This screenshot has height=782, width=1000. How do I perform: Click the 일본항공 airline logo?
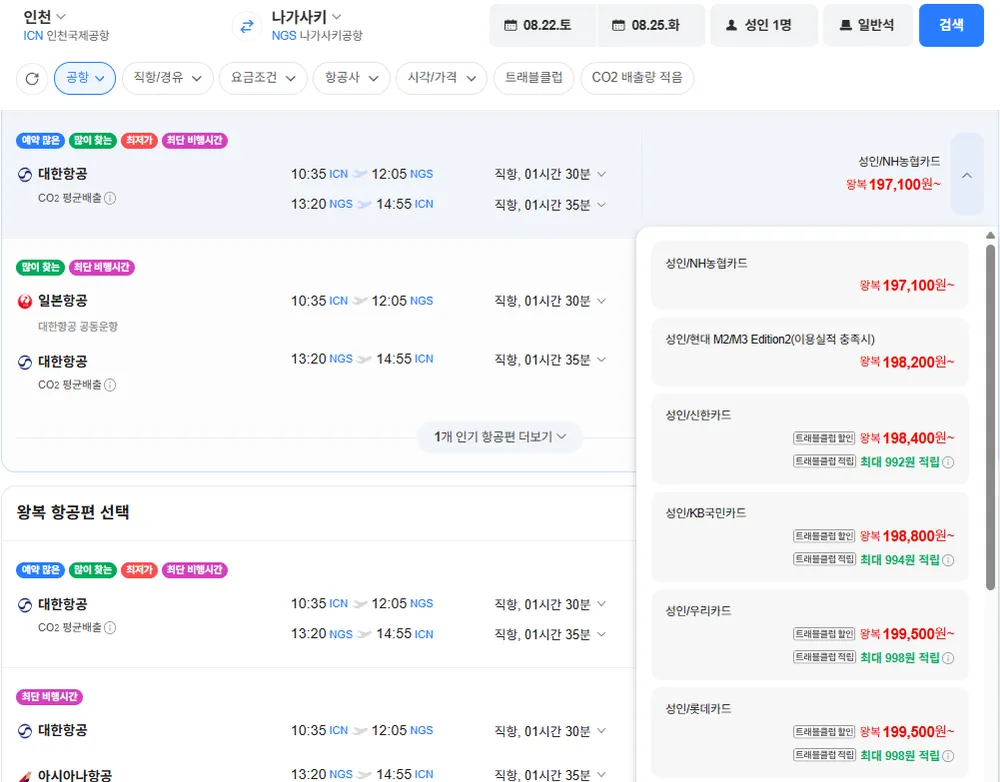[25, 302]
